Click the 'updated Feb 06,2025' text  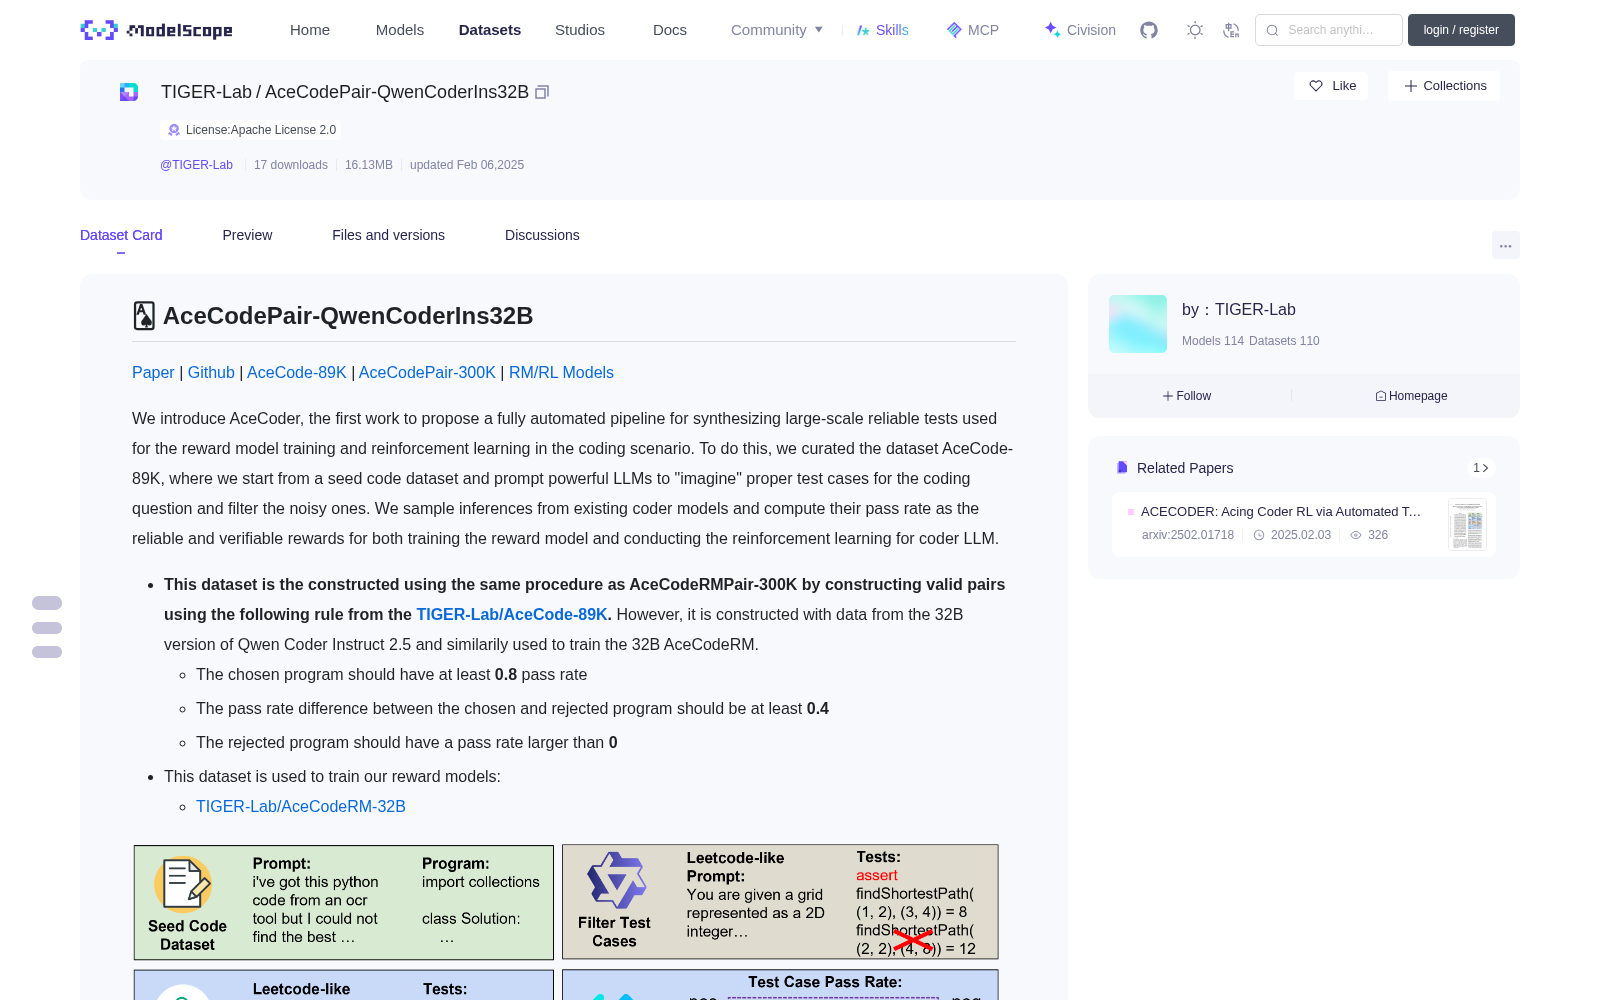(x=467, y=165)
